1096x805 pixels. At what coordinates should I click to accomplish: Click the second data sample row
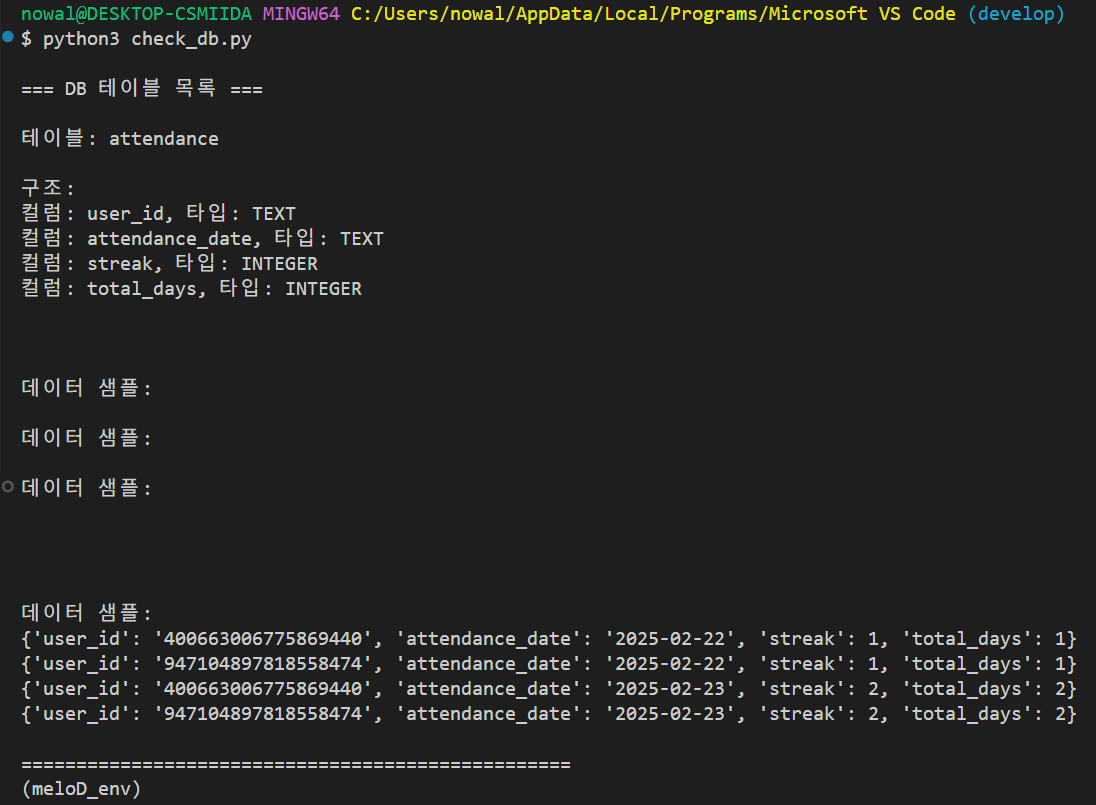click(548, 664)
